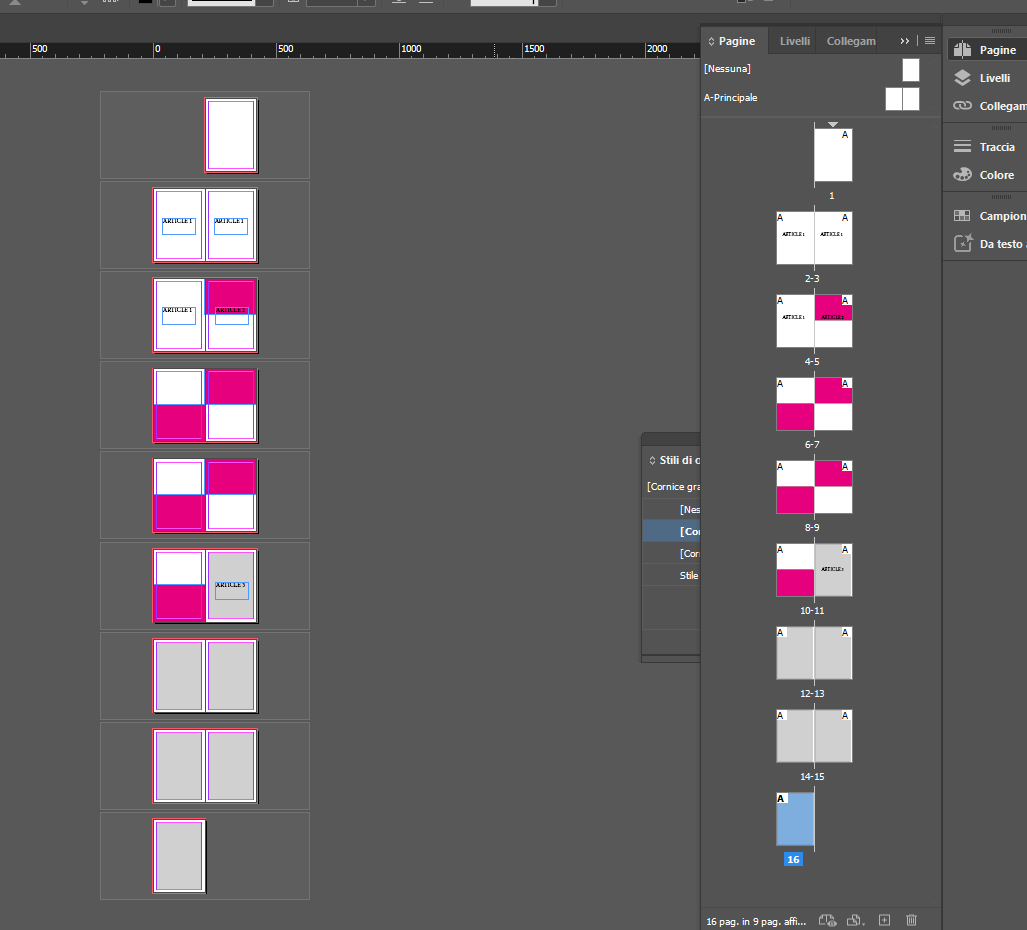Switch to the Livelli tab
The height and width of the screenshot is (930, 1027).
(x=793, y=41)
